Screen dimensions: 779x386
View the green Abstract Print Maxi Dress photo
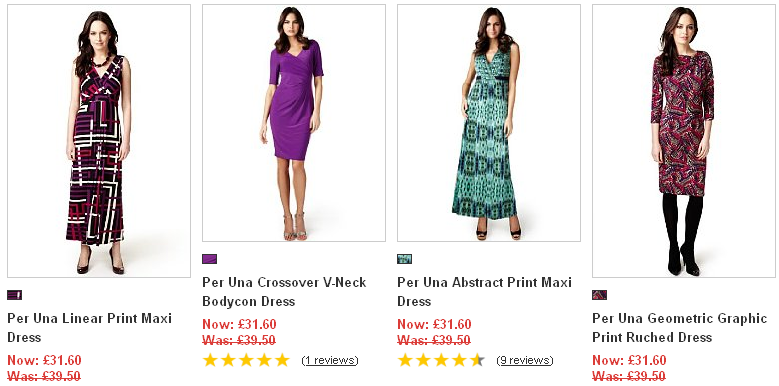tap(489, 123)
